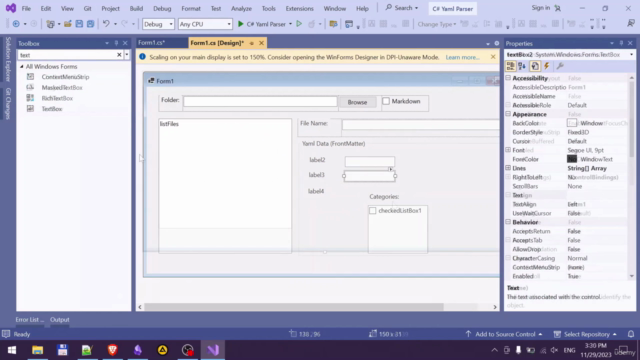Click the Open File folder icon
Screen dimensions: 640x360
pyautogui.click(x=68, y=24)
